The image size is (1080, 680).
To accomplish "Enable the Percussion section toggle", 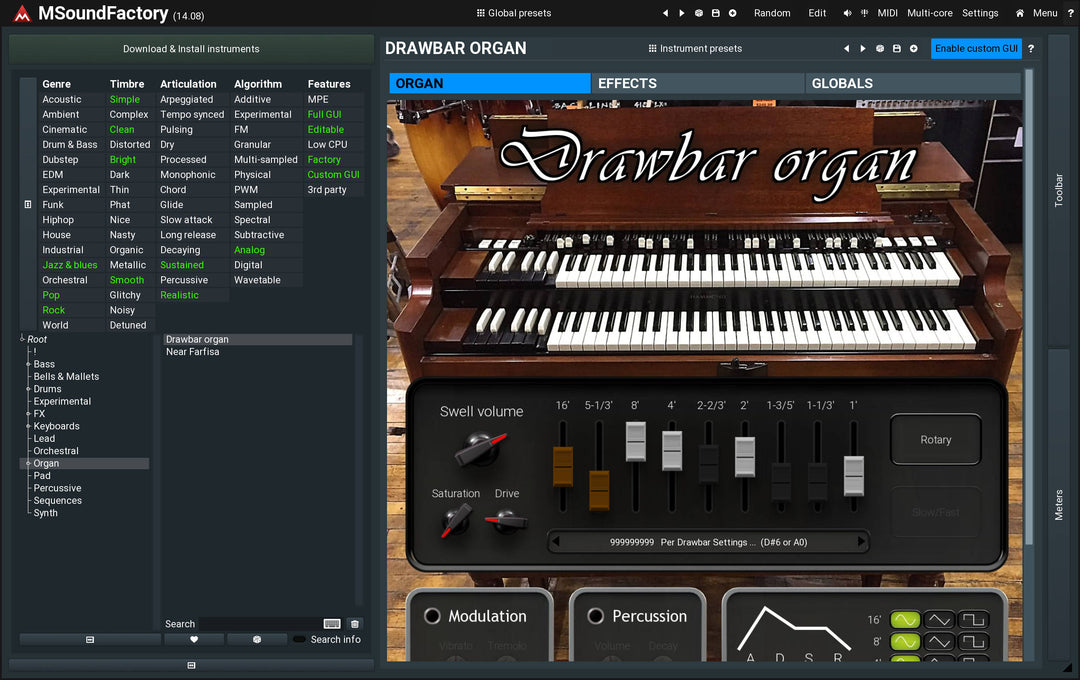I will click(x=596, y=616).
